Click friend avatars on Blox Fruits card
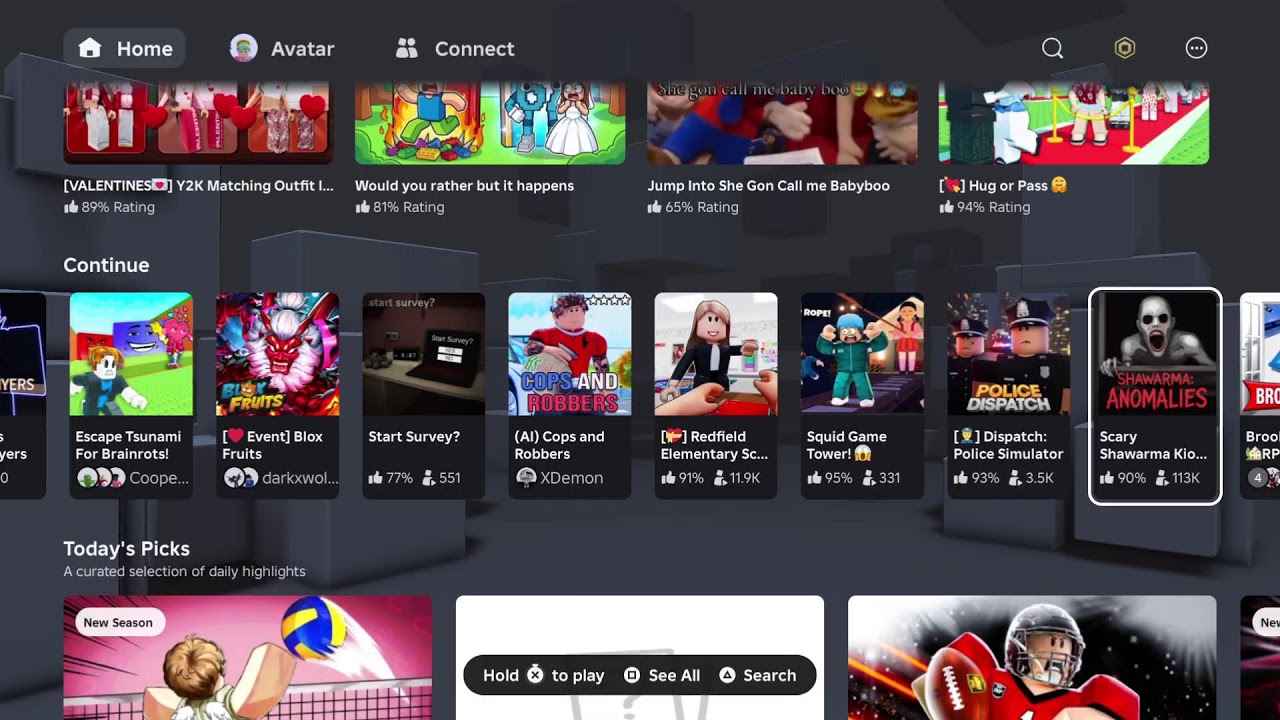Viewport: 1280px width, 720px height. pos(240,478)
